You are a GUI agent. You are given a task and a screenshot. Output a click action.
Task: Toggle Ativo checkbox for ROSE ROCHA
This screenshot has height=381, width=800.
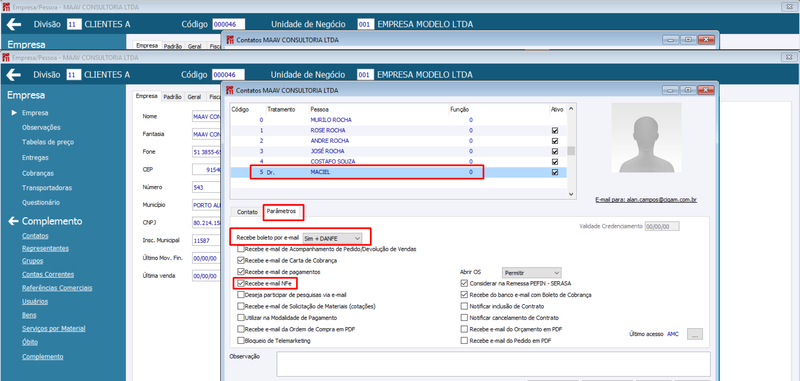click(555, 131)
